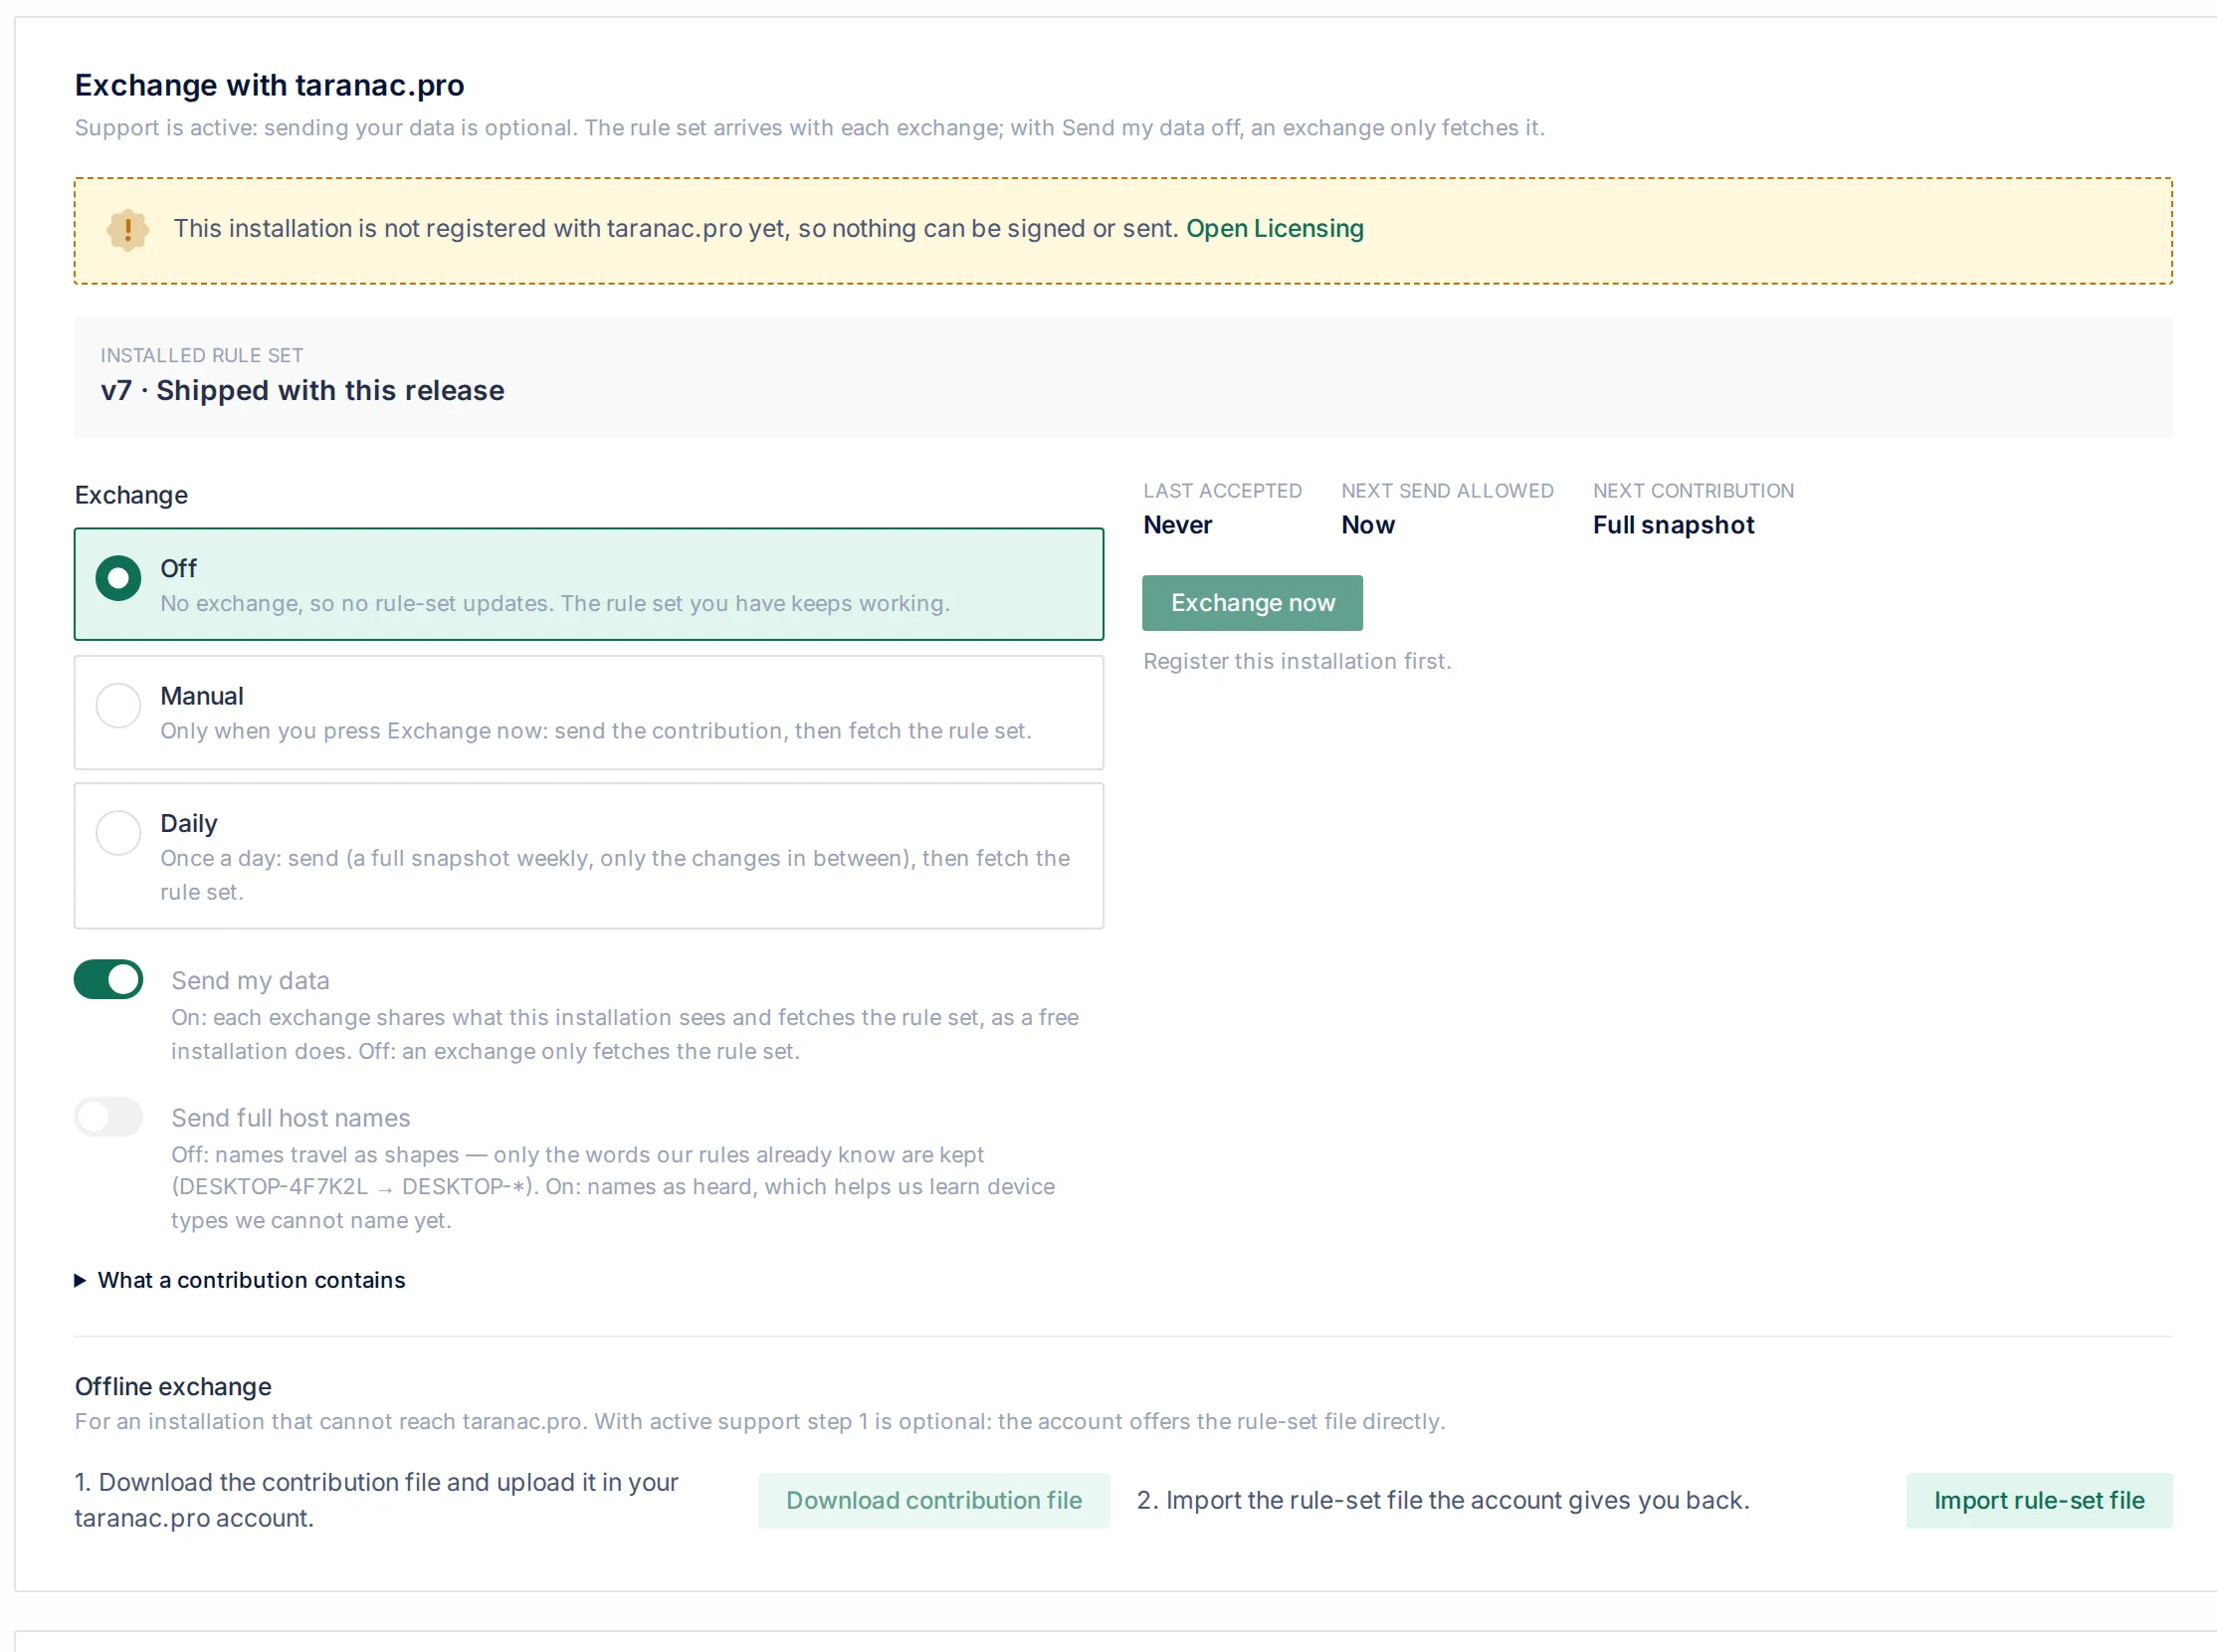
Task: Click 'Once a day: send' description
Action: (615, 875)
